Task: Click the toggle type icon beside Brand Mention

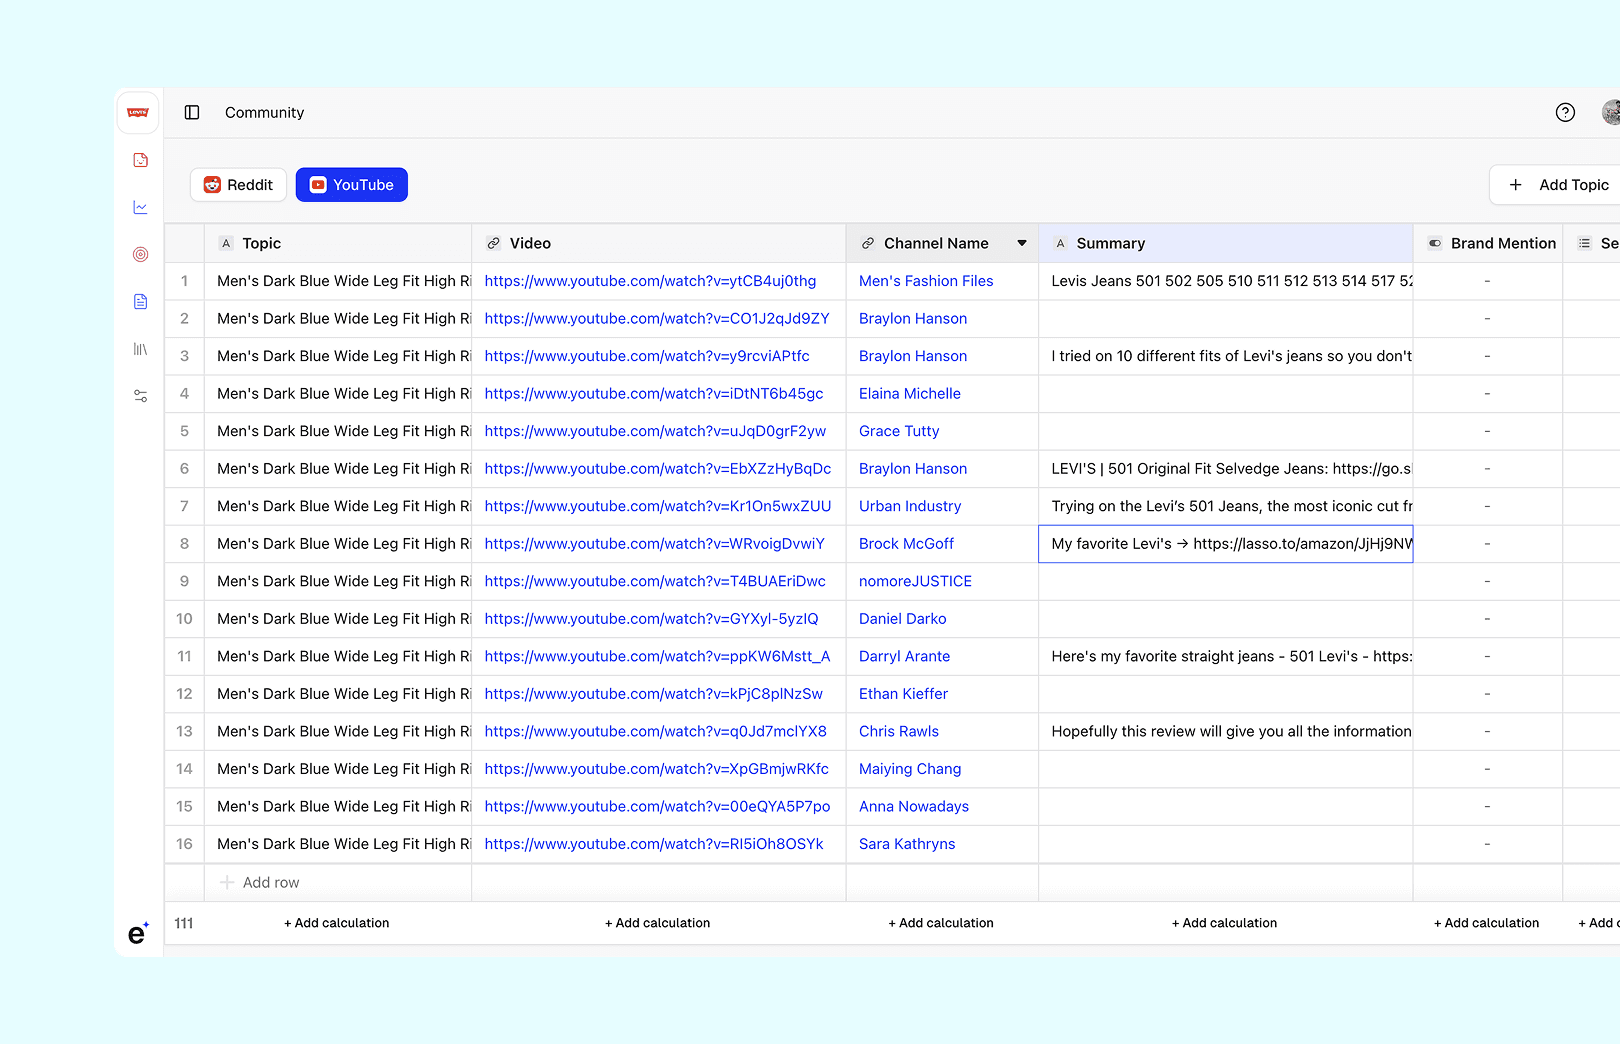Action: pos(1435,243)
